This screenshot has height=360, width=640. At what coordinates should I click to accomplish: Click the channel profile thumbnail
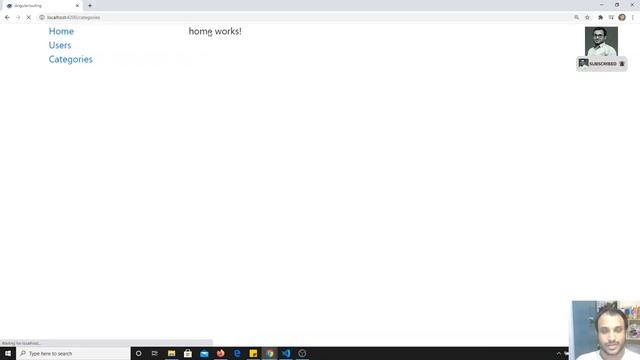pos(601,41)
